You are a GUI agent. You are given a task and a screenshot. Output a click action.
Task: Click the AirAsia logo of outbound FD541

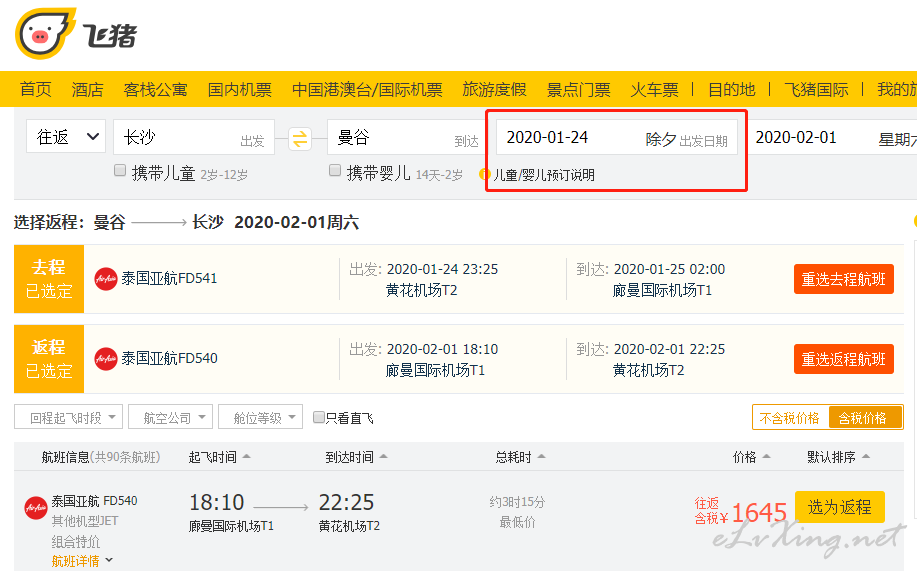coord(106,278)
